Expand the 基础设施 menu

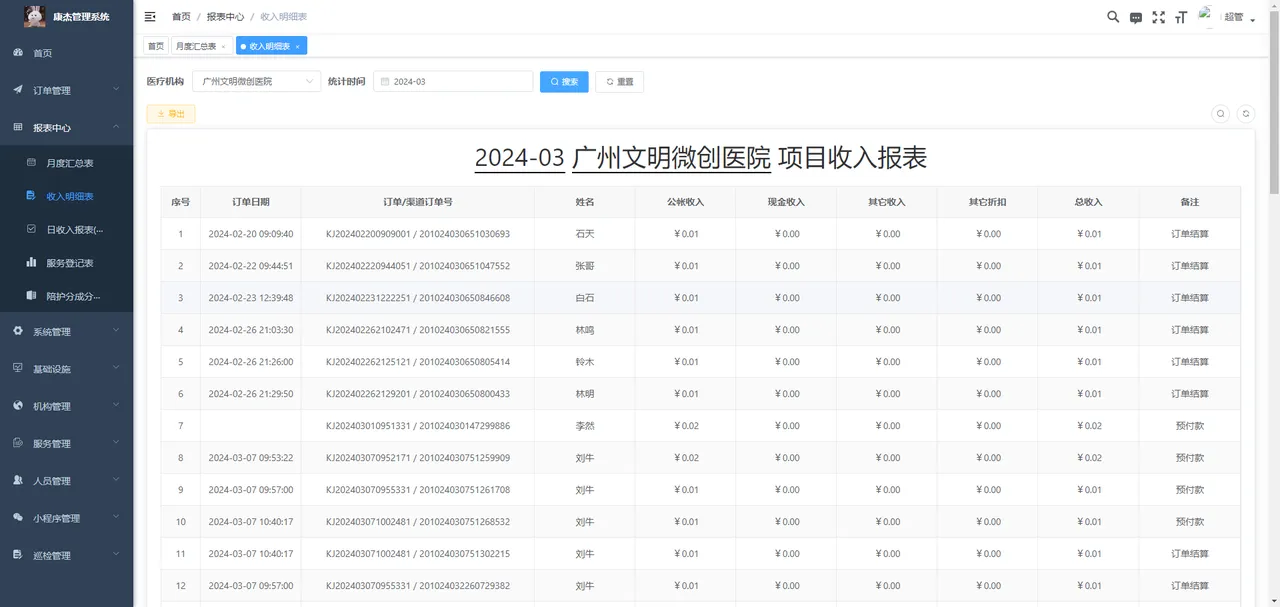(66, 369)
